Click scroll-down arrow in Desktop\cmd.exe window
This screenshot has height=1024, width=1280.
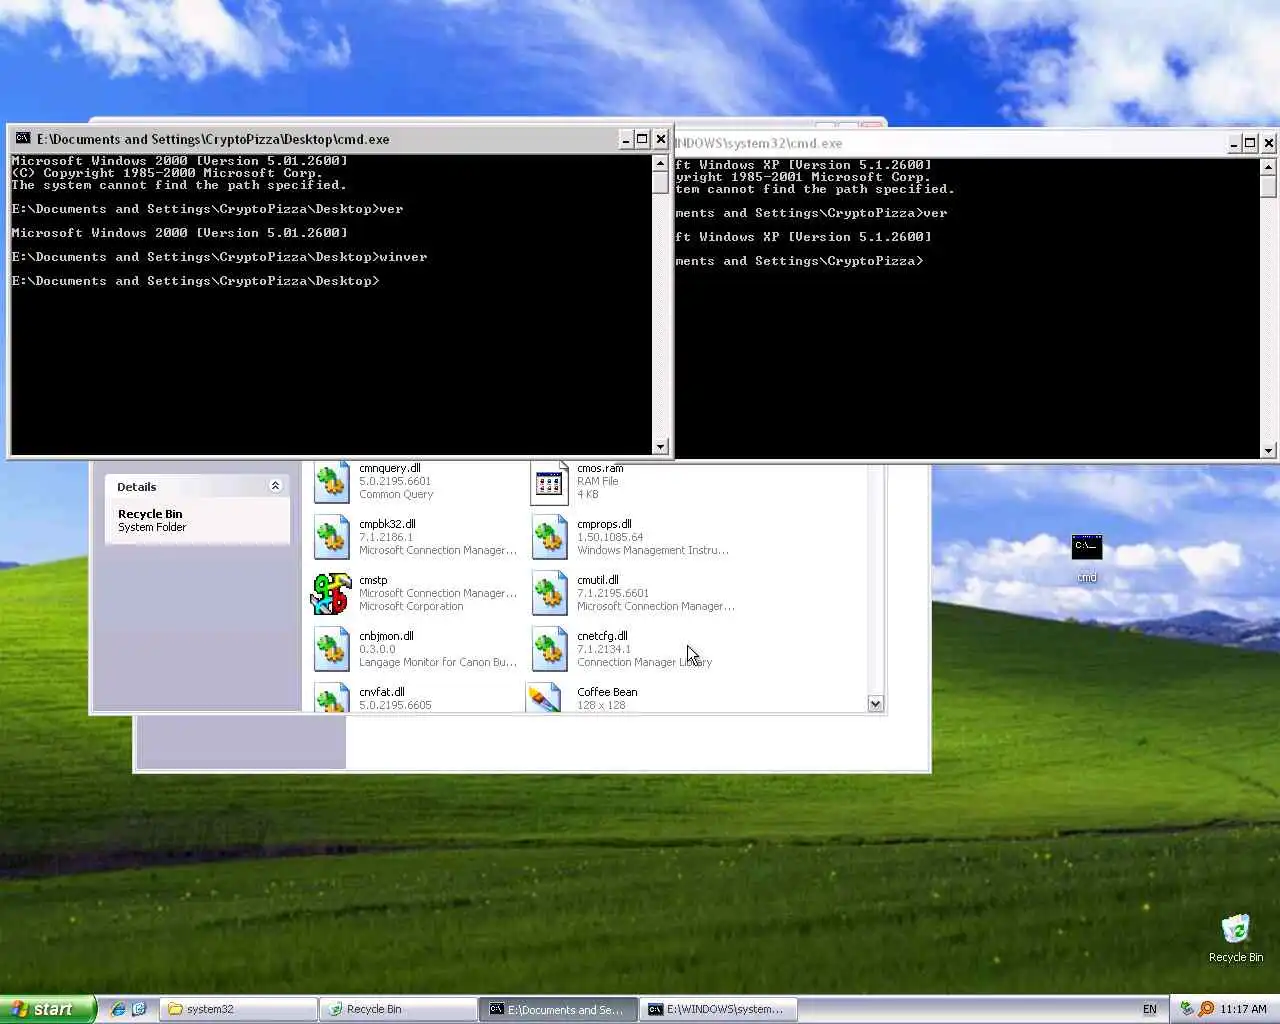pyautogui.click(x=660, y=447)
